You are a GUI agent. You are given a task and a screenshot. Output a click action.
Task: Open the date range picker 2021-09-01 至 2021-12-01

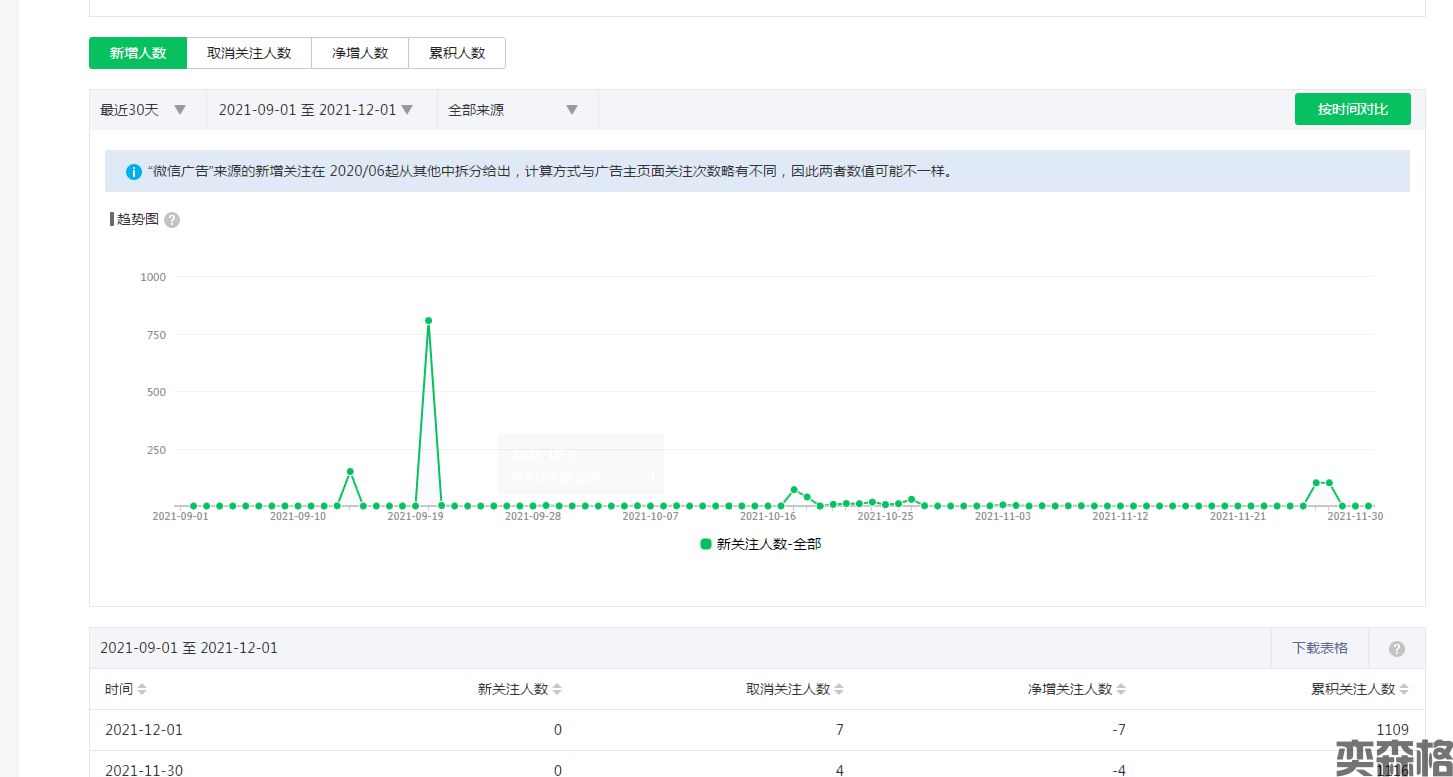(x=316, y=110)
